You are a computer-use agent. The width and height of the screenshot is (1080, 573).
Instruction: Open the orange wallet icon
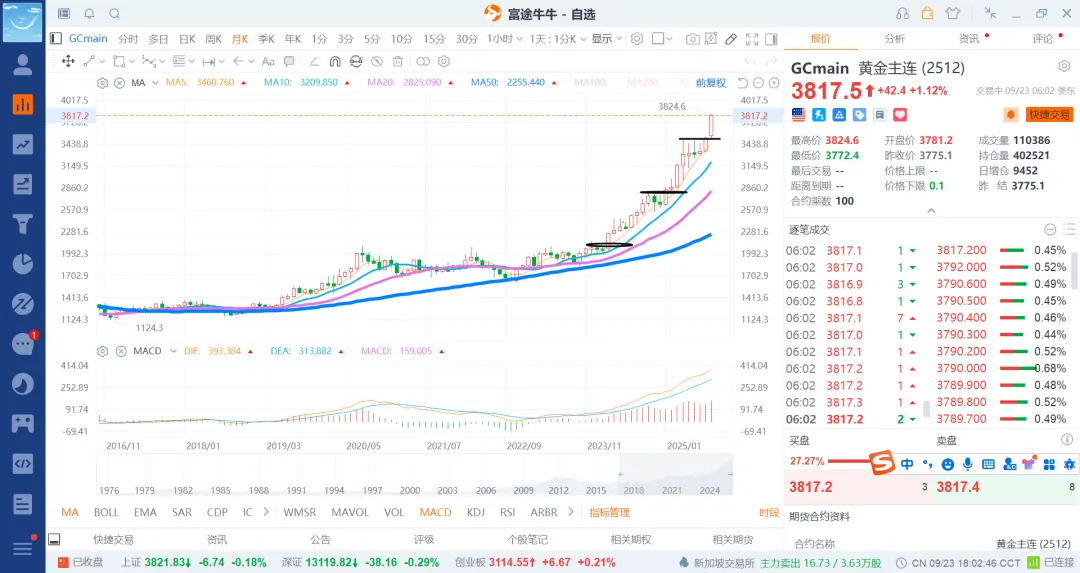(927, 13)
